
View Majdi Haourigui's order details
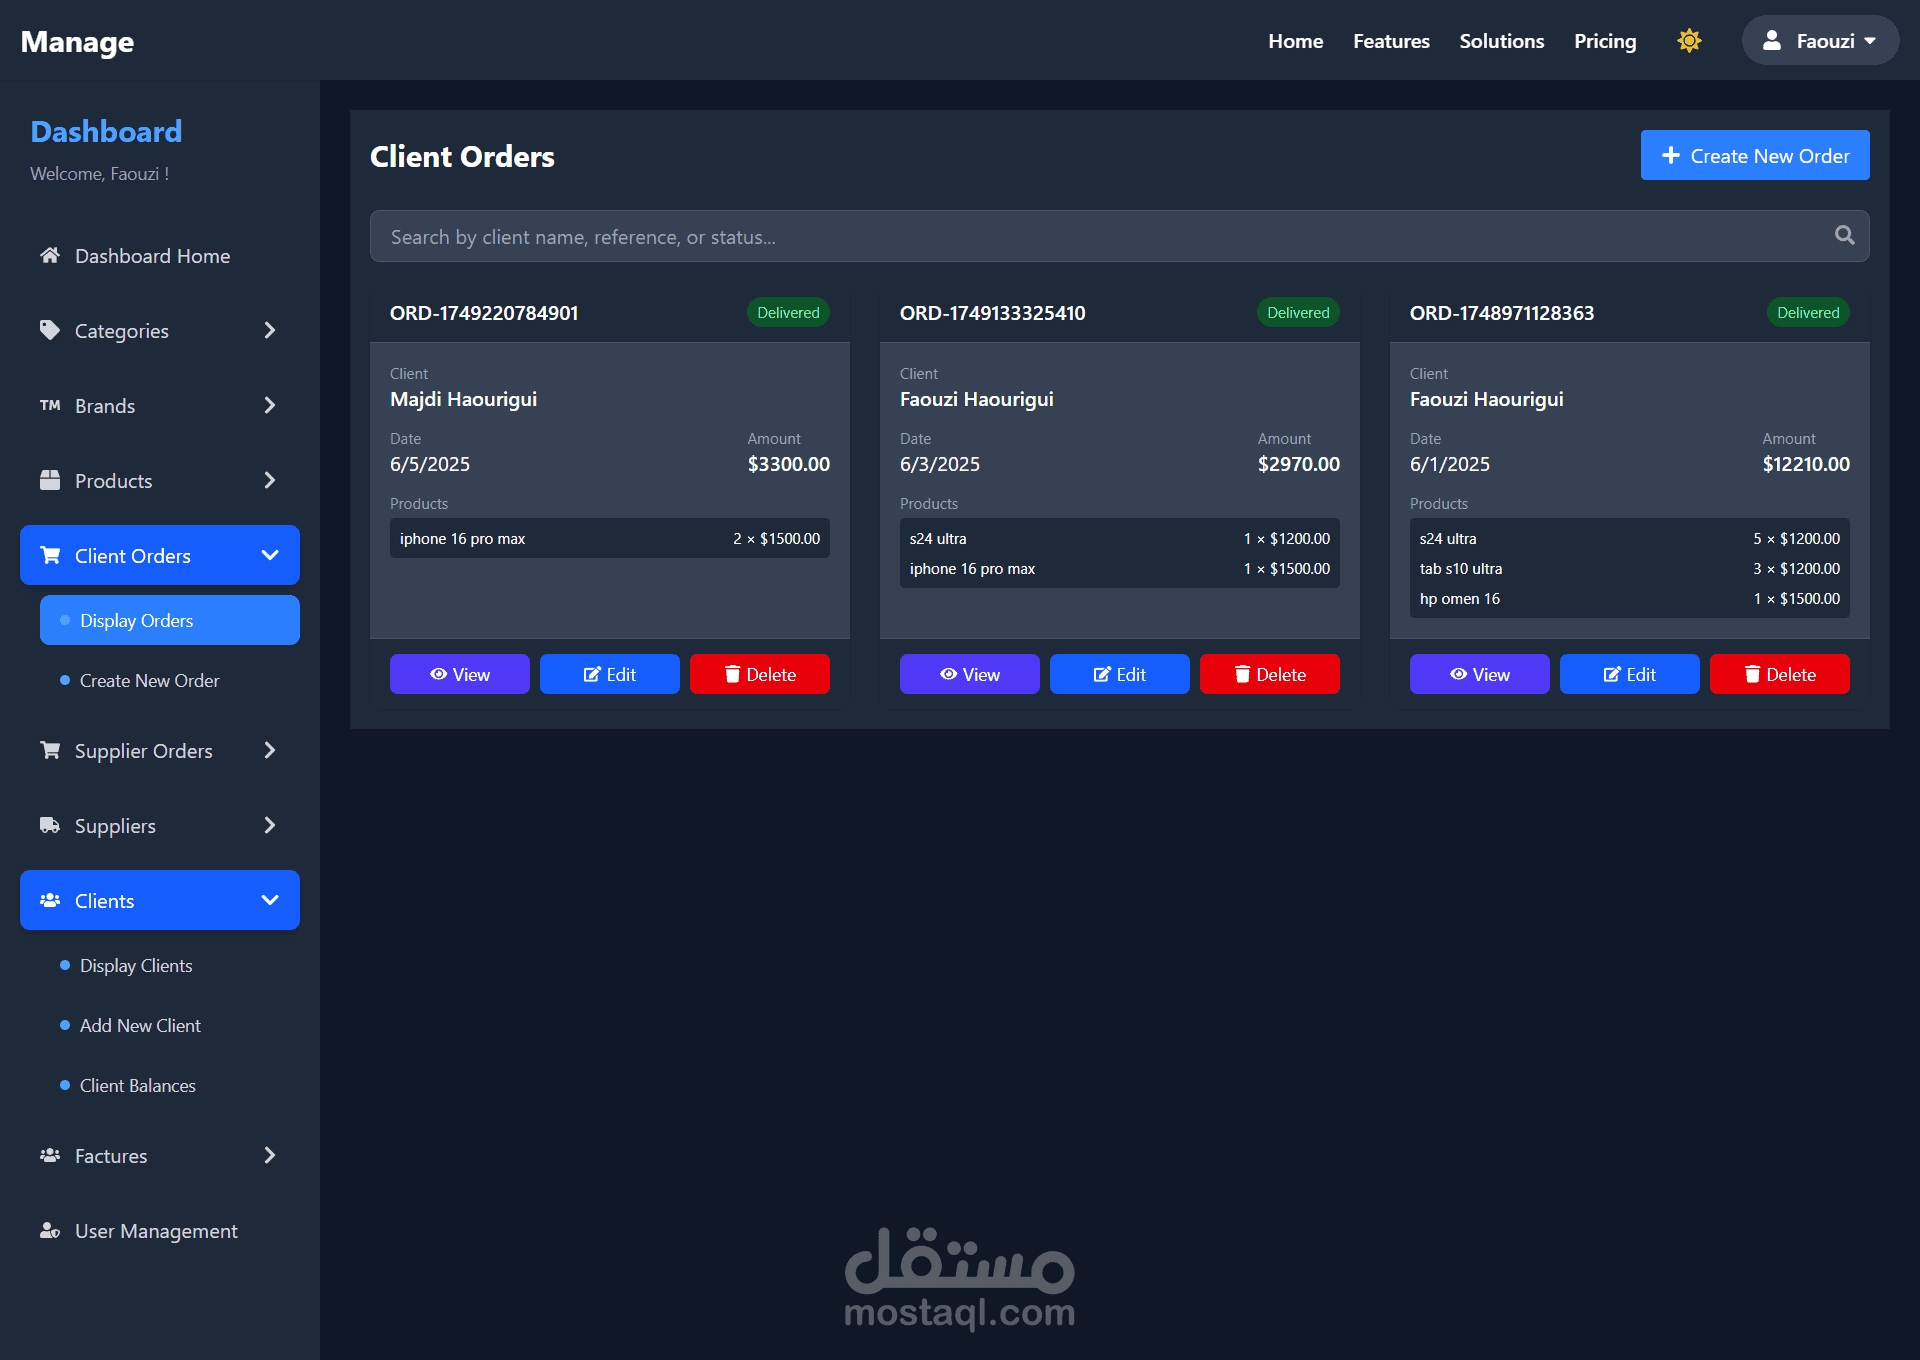click(x=459, y=674)
